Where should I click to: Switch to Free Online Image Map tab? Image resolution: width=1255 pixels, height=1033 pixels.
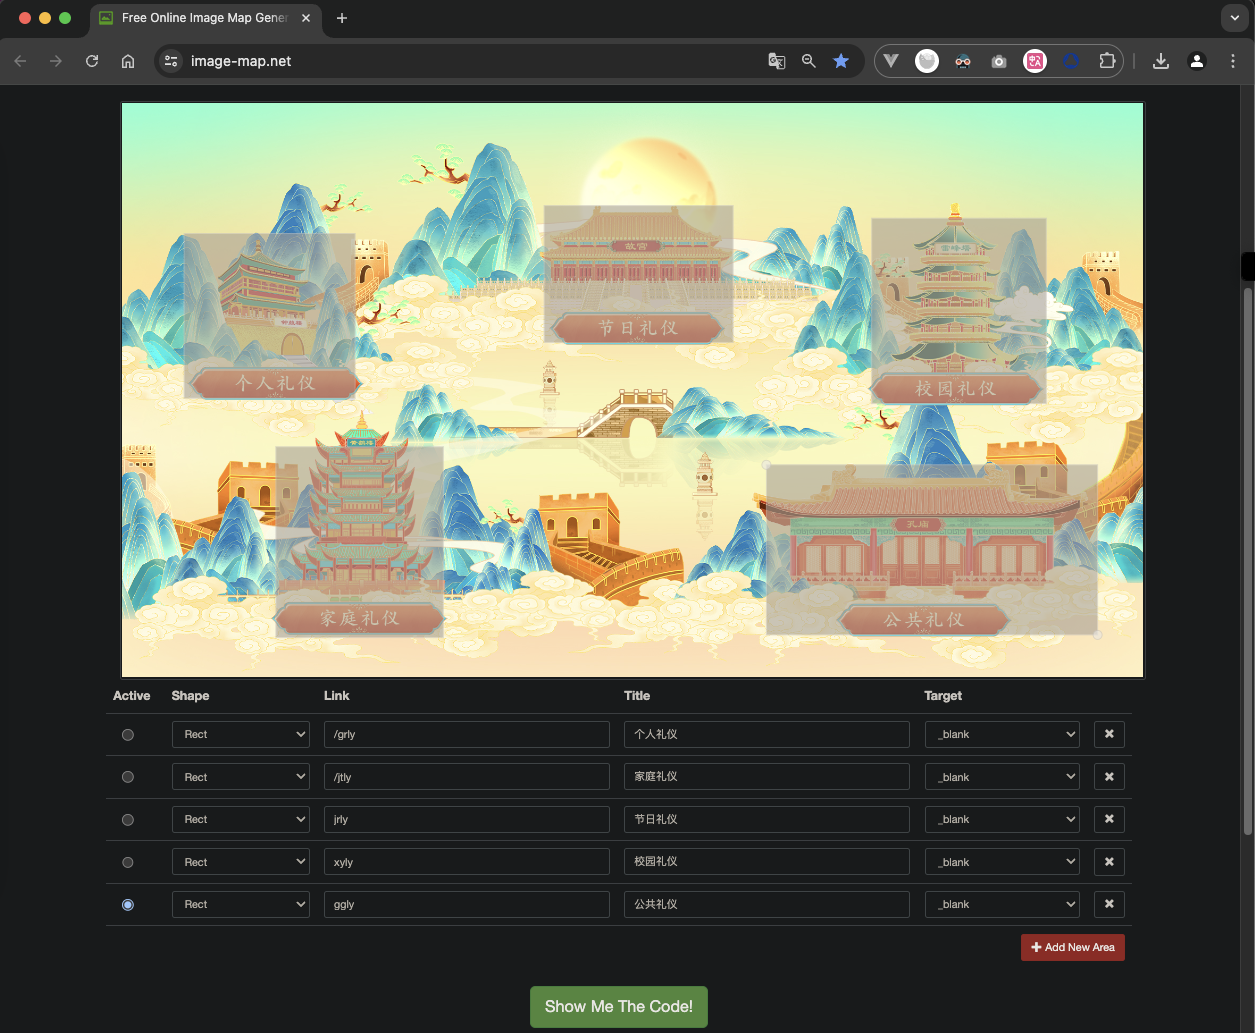pyautogui.click(x=204, y=18)
